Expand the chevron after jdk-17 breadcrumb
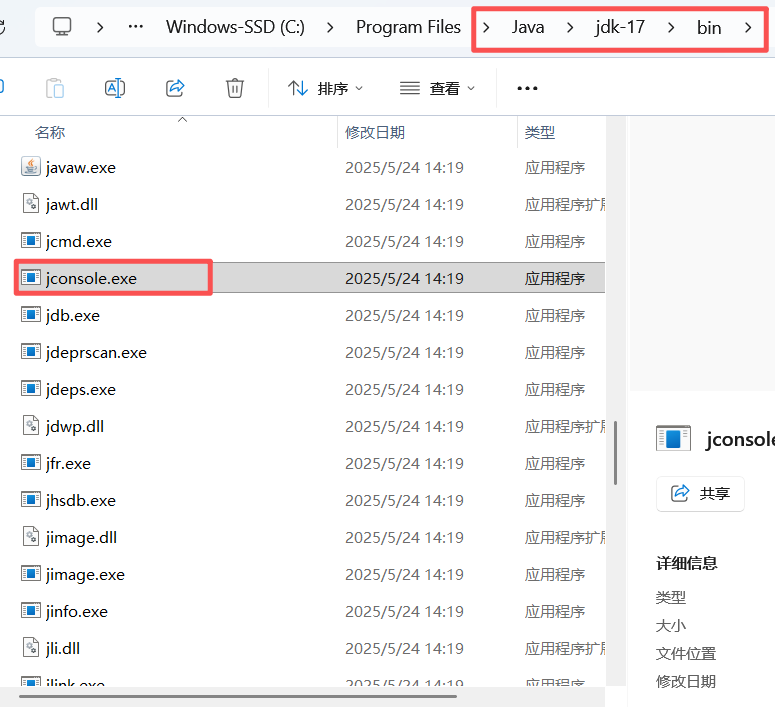Image resolution: width=775 pixels, height=711 pixels. click(671, 27)
